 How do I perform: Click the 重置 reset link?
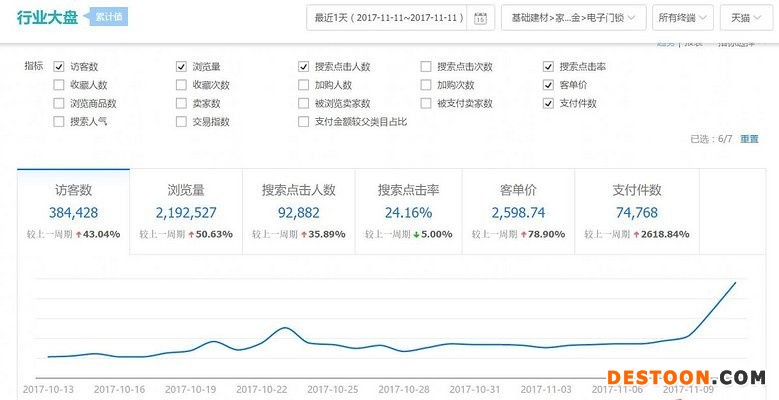749,139
